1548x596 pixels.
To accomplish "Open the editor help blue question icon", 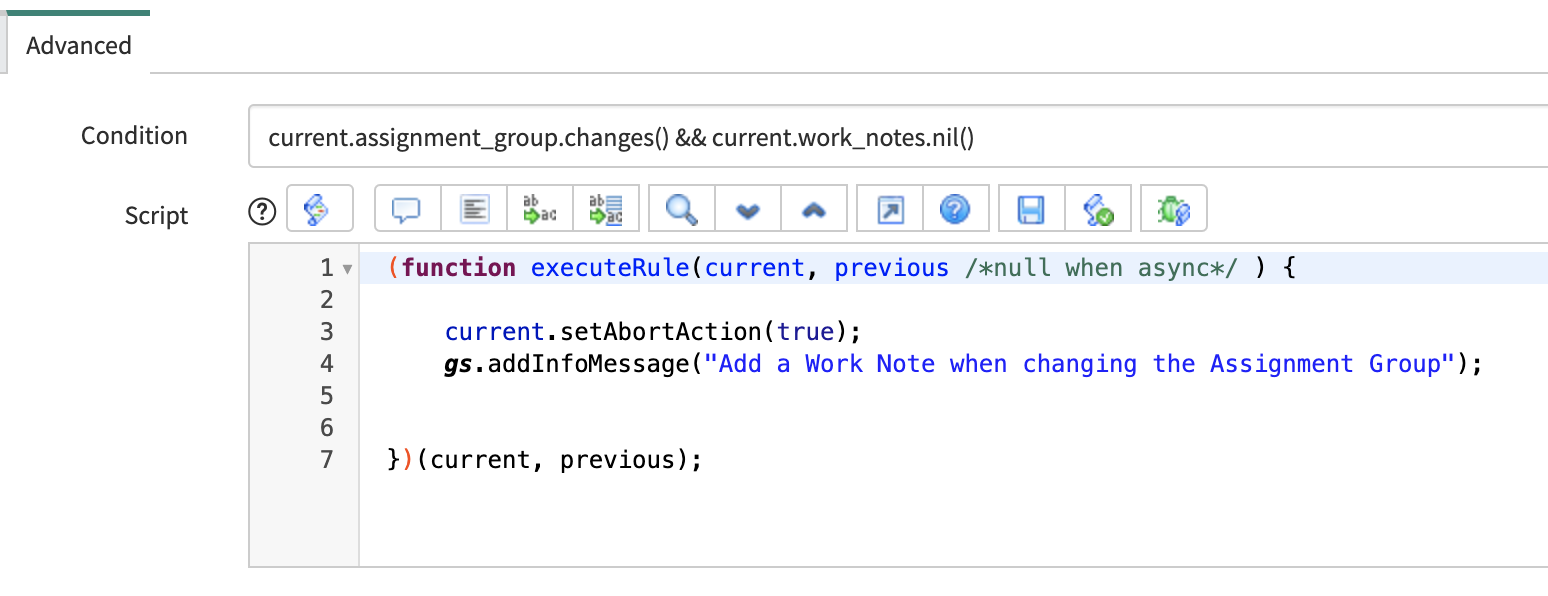I will pyautogui.click(x=955, y=210).
